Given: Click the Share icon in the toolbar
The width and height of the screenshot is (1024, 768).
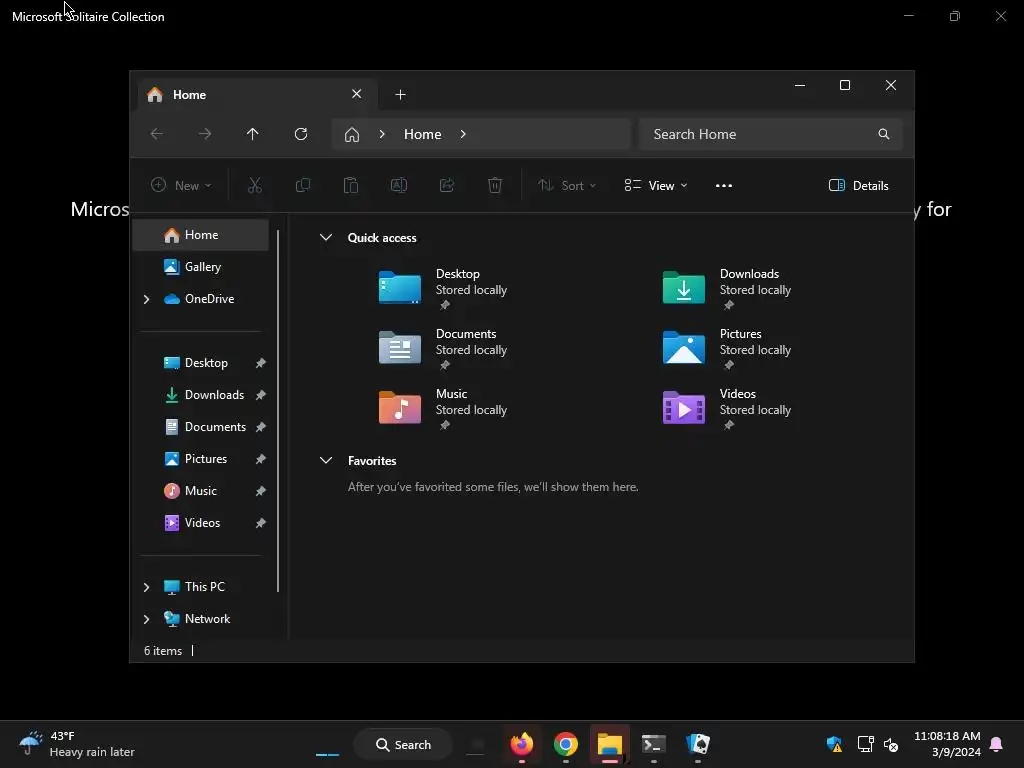Looking at the screenshot, I should (x=447, y=185).
